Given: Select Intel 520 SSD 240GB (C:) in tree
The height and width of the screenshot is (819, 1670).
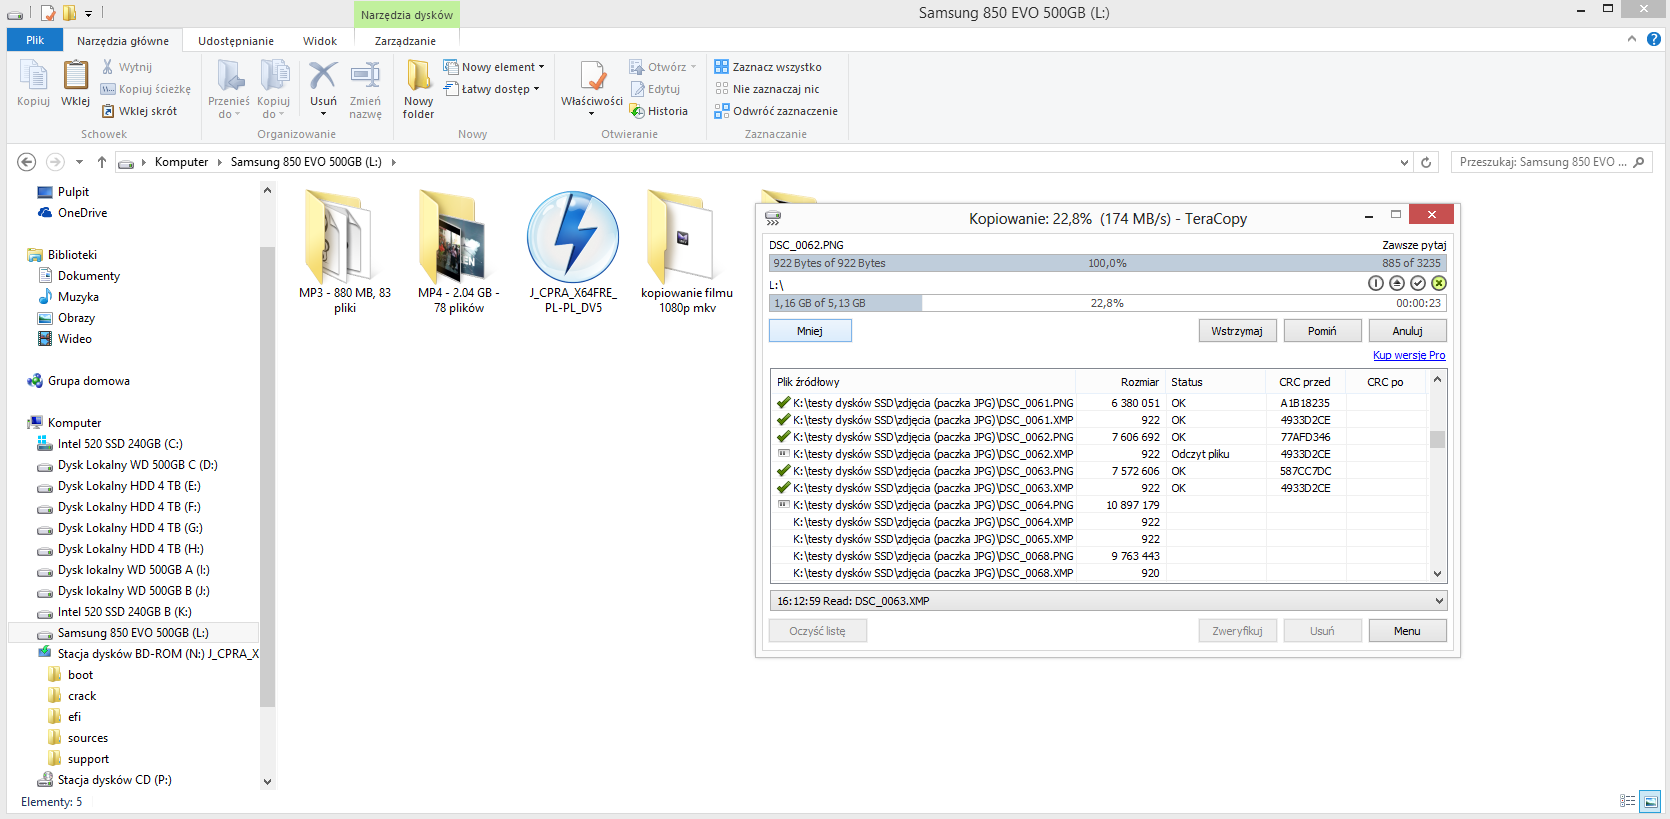Looking at the screenshot, I should click(120, 444).
